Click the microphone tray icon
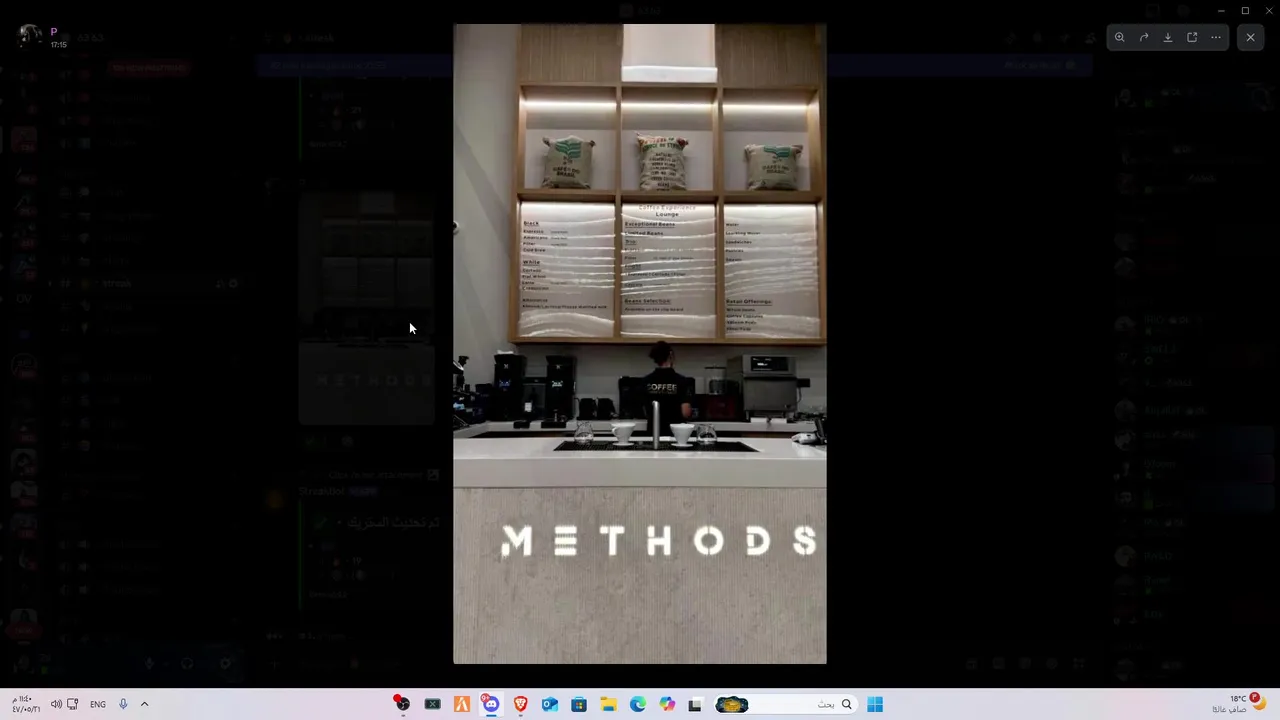The height and width of the screenshot is (720, 1280). pos(123,704)
